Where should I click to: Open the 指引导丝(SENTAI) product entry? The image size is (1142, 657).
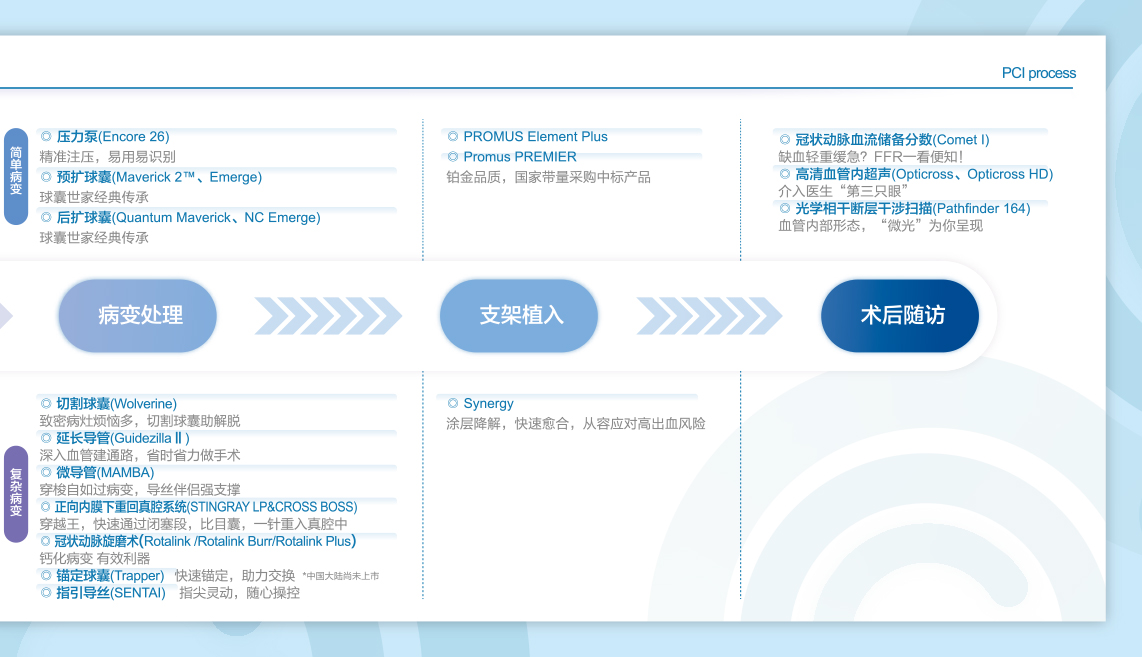pyautogui.click(x=111, y=593)
